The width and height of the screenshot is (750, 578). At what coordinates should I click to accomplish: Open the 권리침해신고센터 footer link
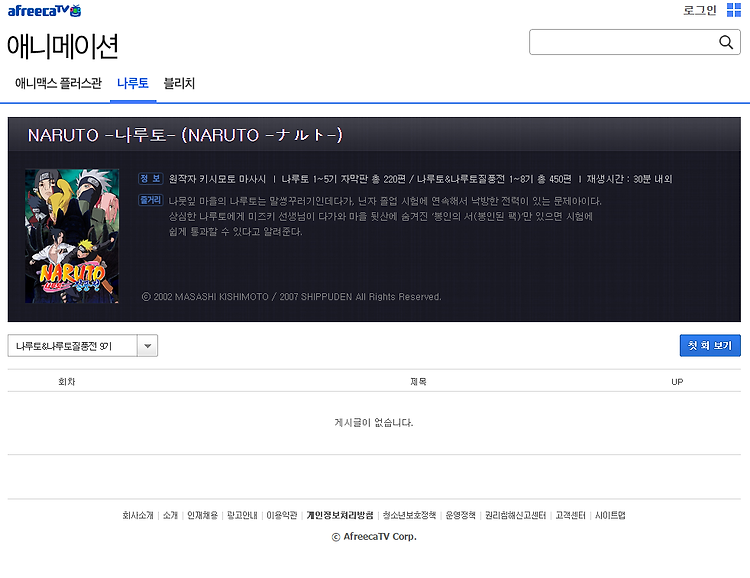(x=515, y=515)
